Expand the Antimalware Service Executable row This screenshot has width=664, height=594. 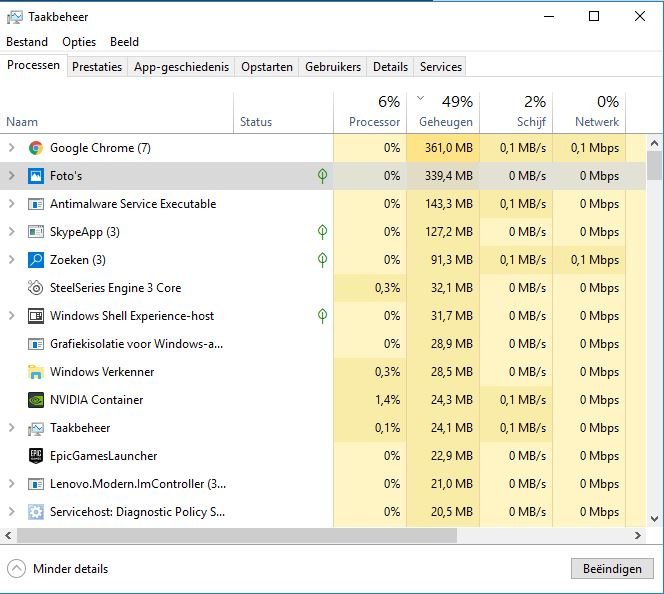coord(12,204)
